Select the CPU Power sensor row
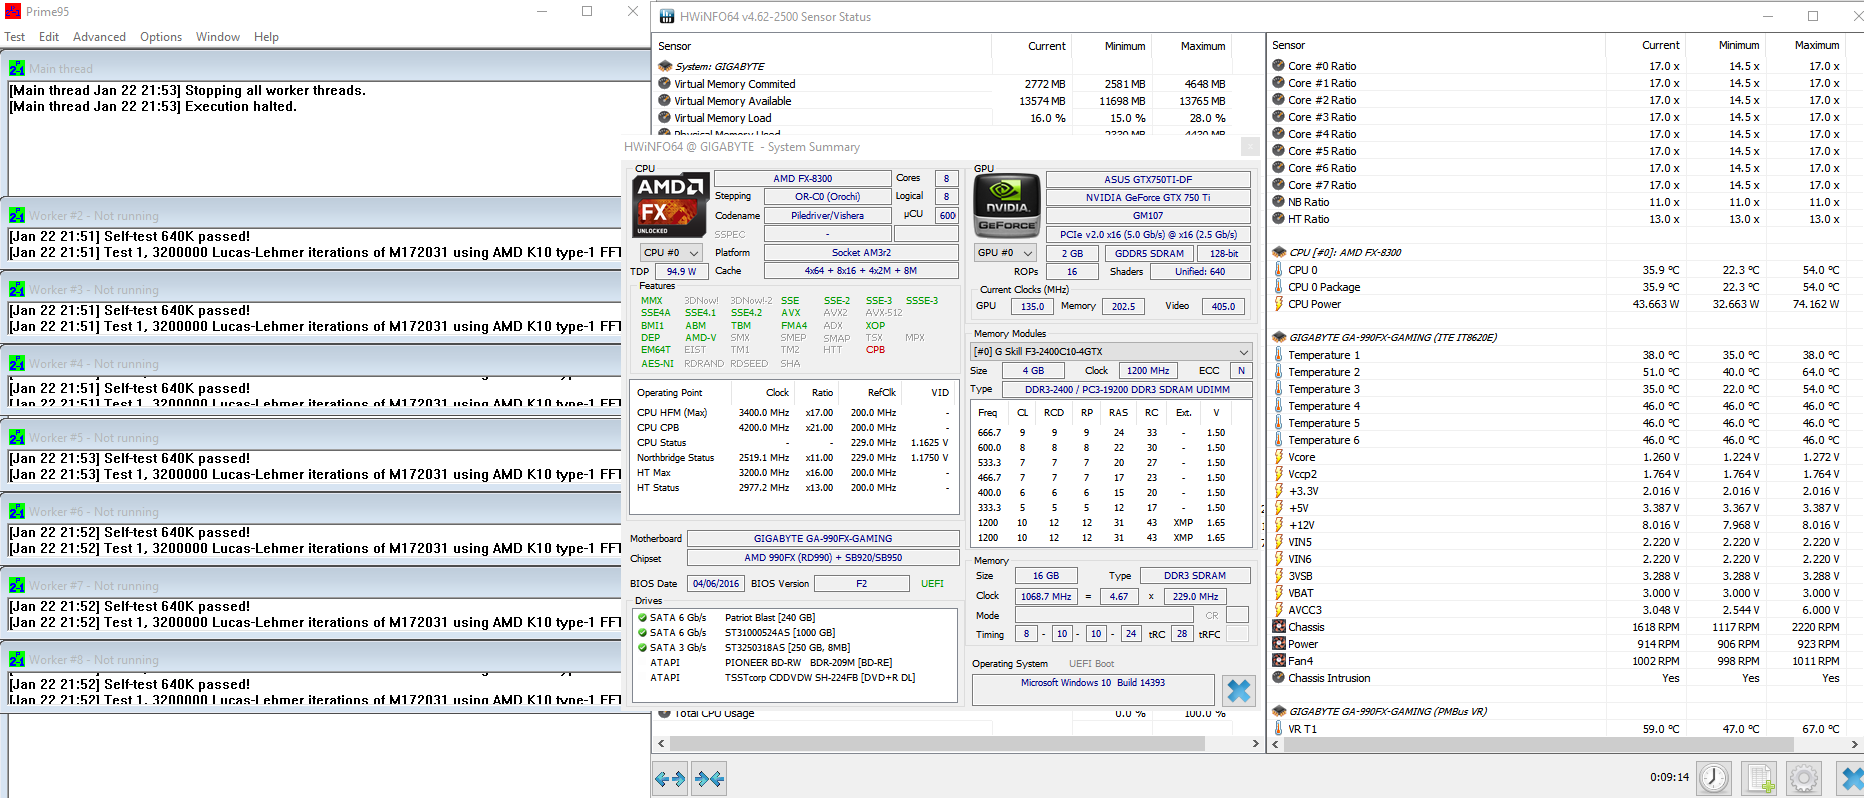 1314,304
